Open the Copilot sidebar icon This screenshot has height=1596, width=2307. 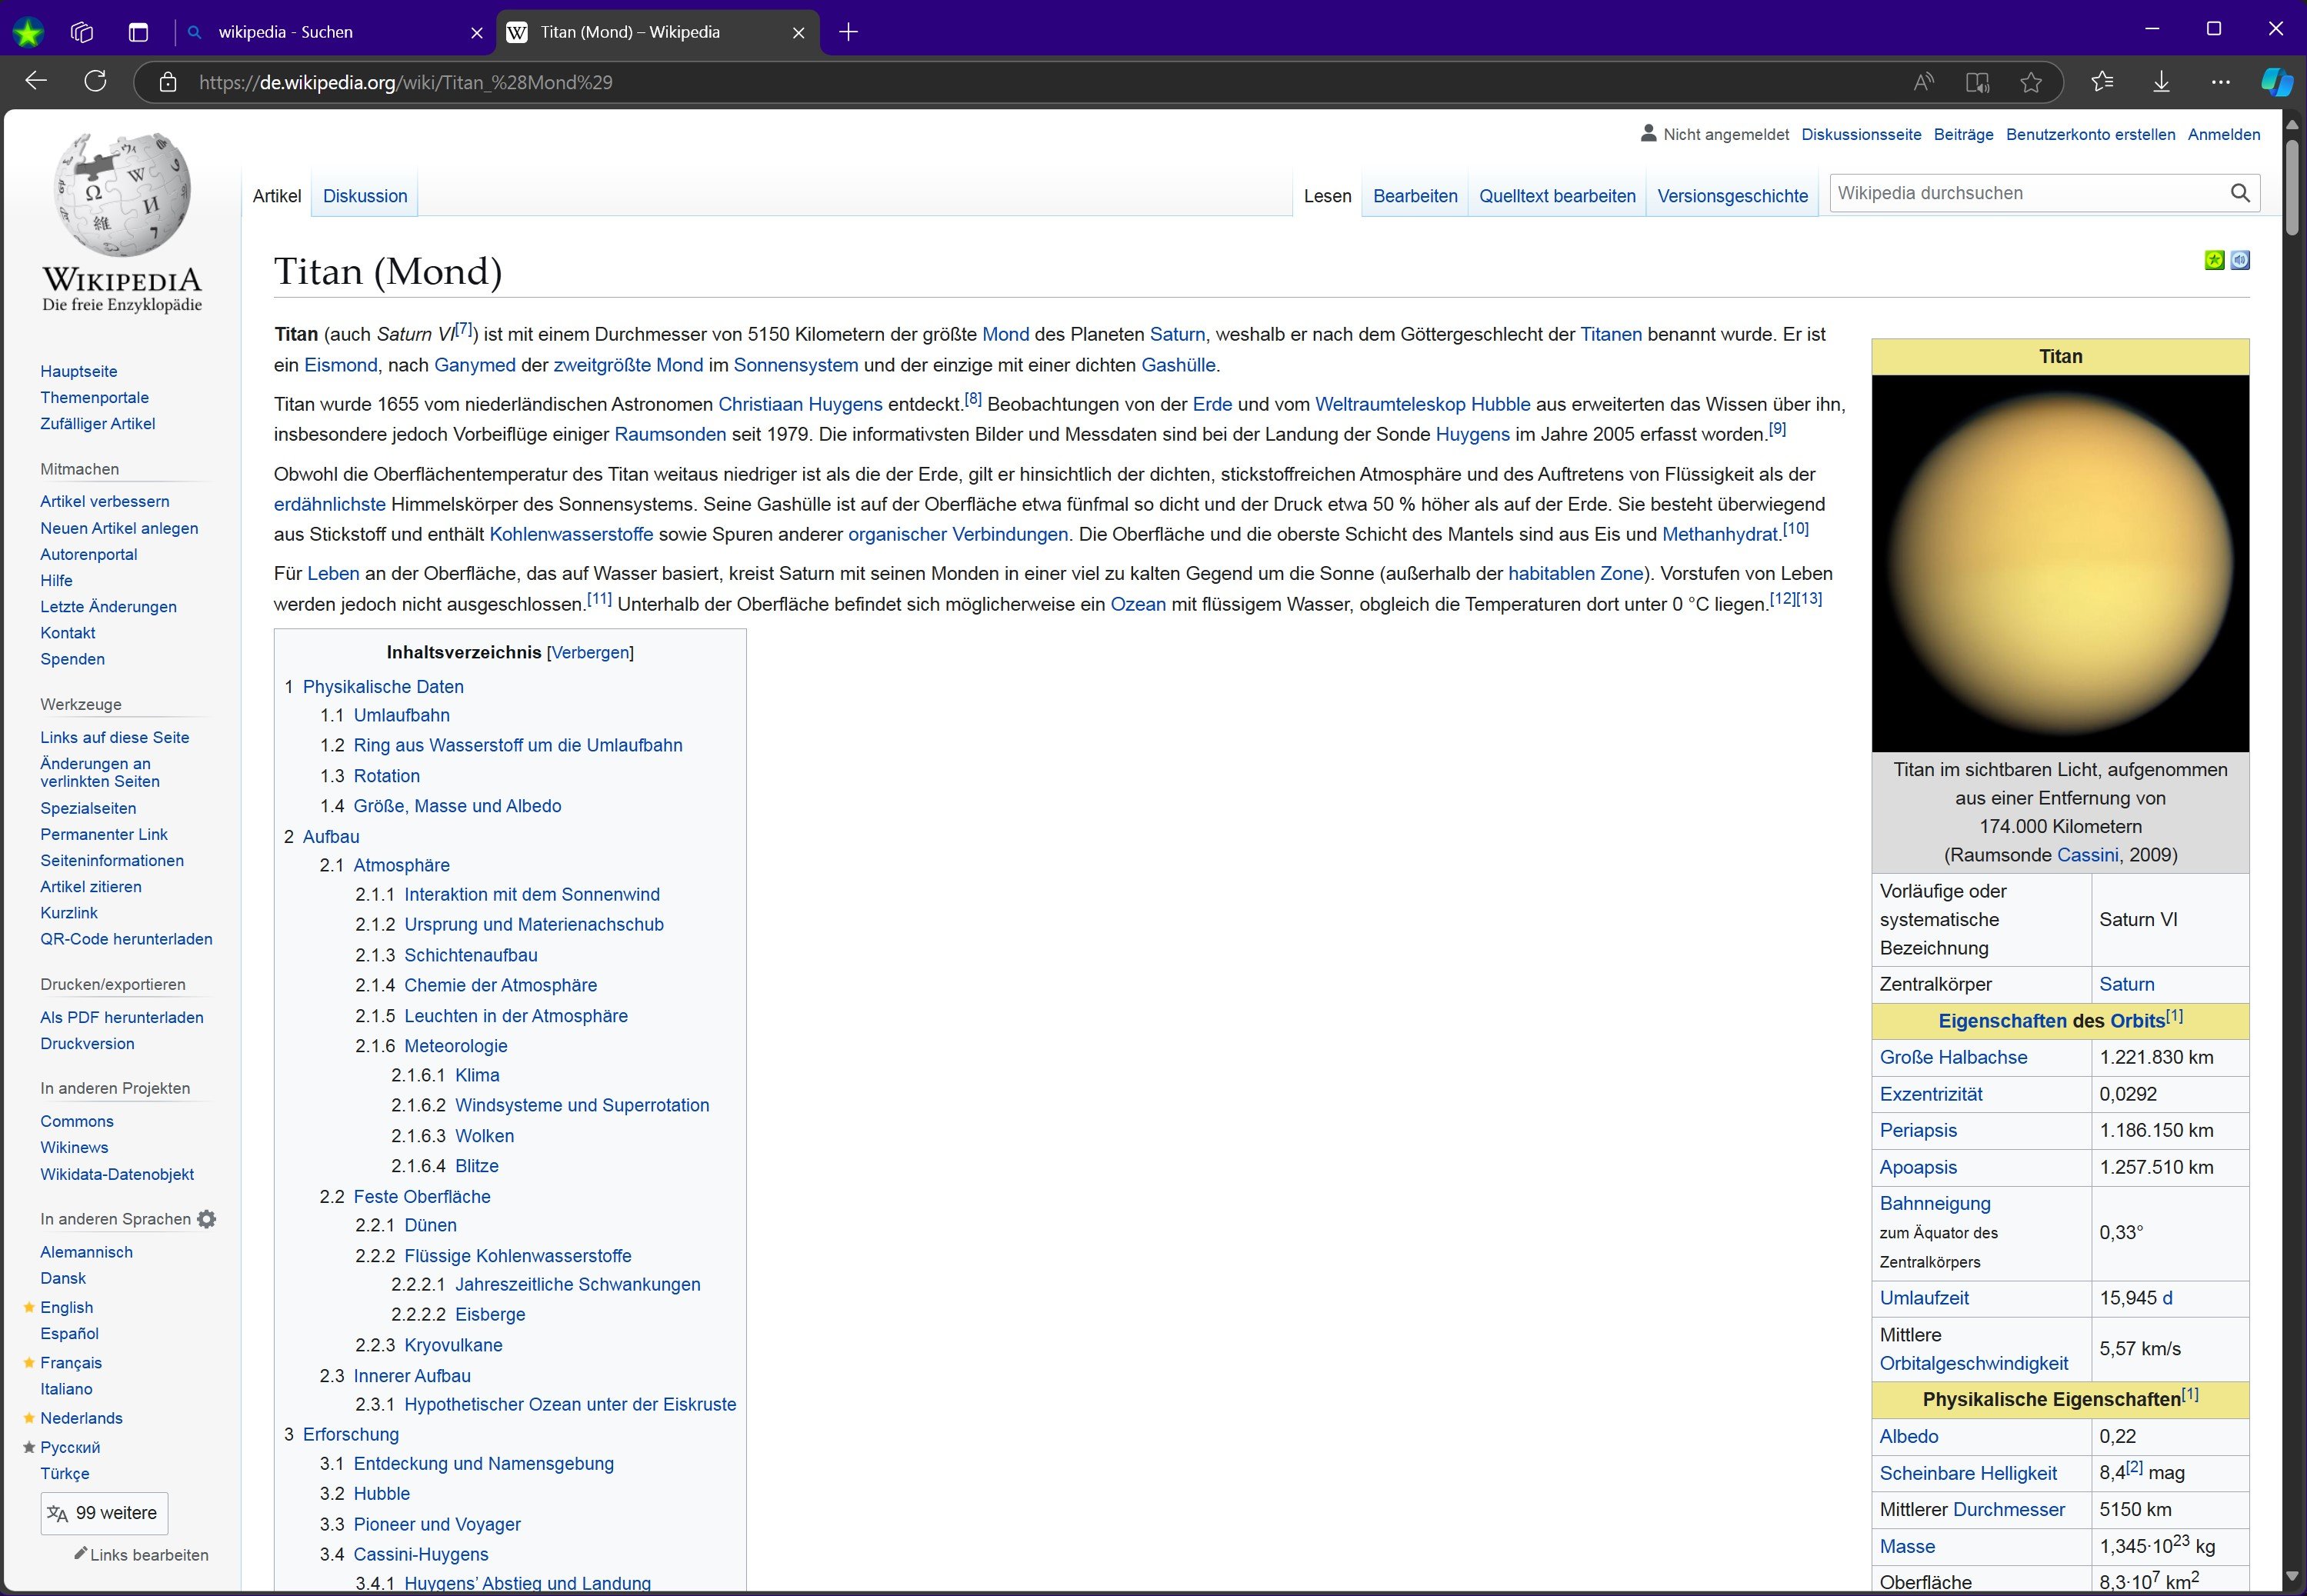click(x=2276, y=82)
